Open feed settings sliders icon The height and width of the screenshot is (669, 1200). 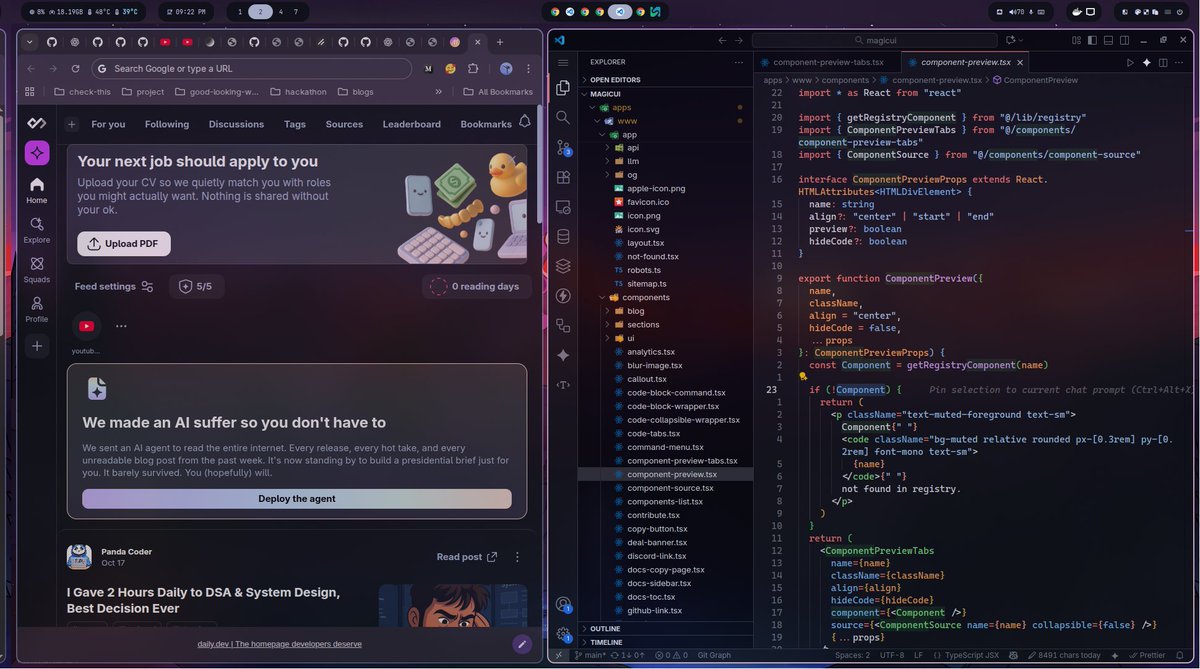pos(147,286)
